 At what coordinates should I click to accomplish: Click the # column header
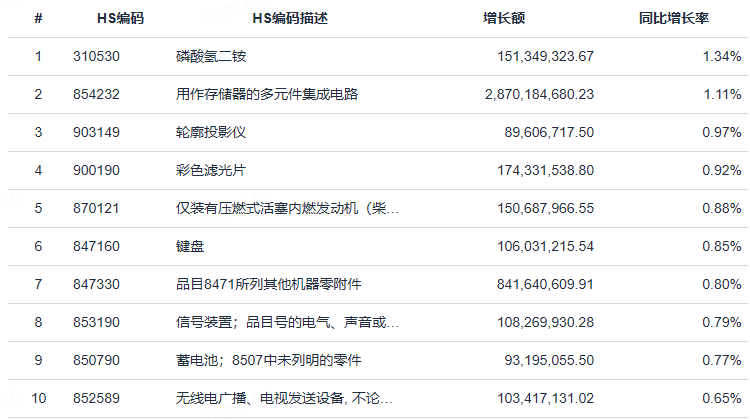(x=38, y=18)
